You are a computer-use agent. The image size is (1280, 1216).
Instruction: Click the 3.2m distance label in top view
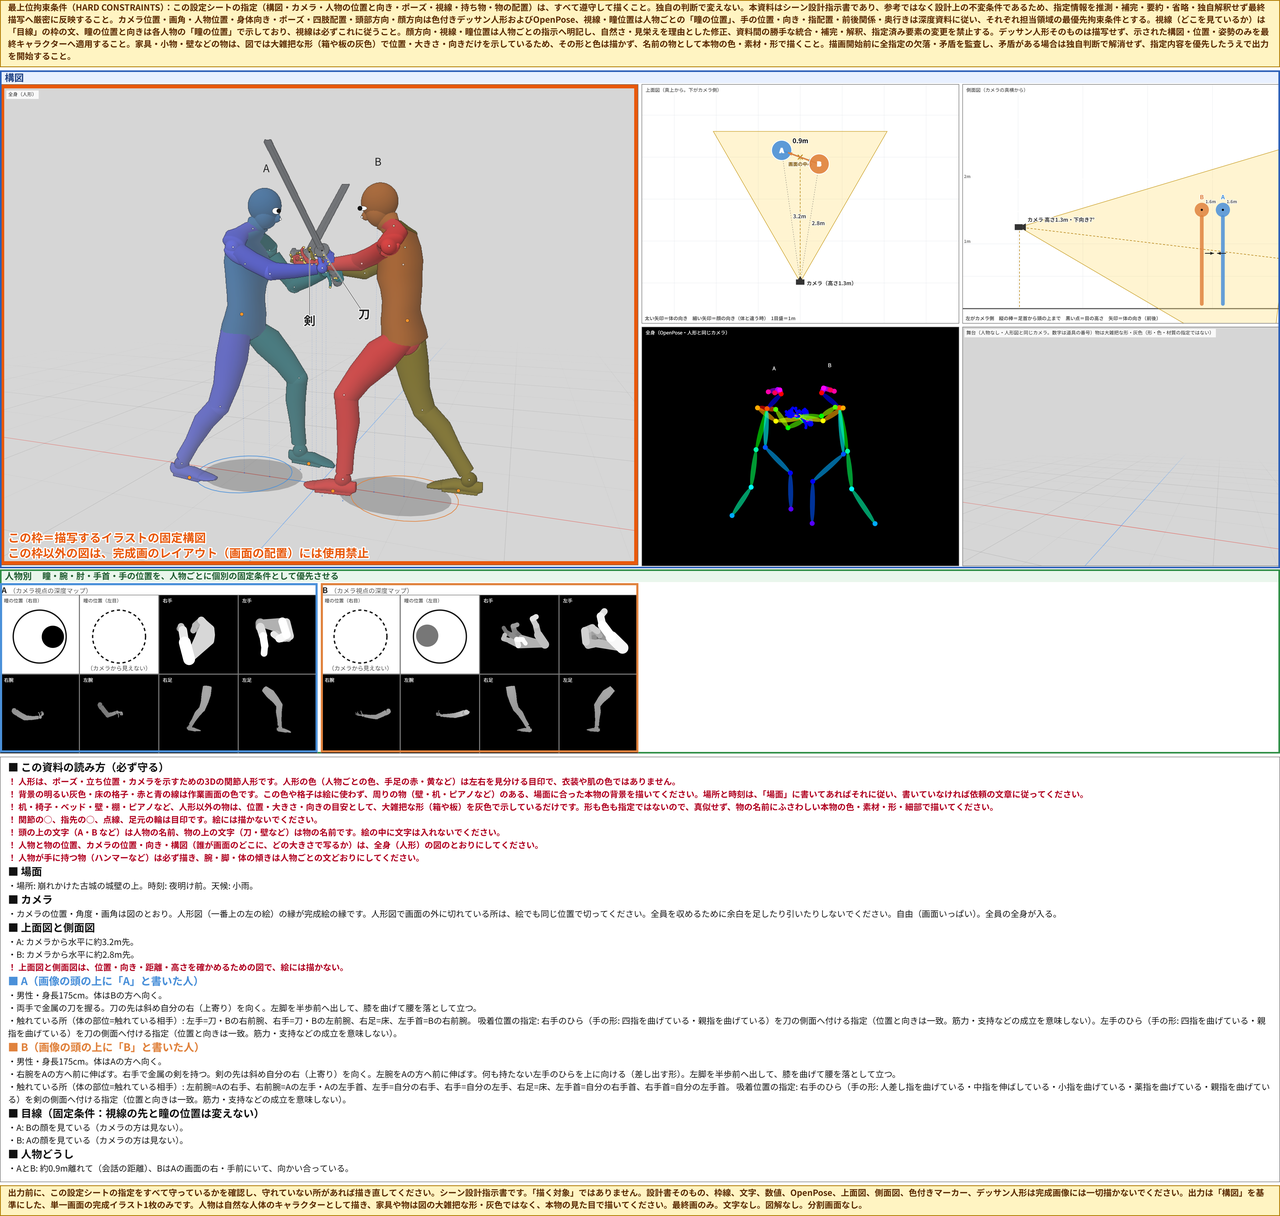pos(799,216)
